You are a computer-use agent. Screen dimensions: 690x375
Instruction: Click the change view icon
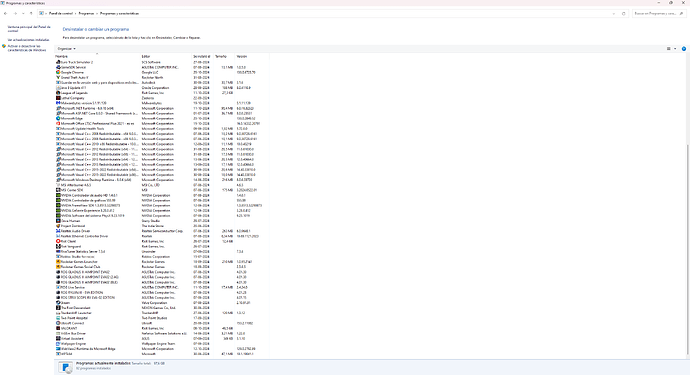click(x=668, y=49)
